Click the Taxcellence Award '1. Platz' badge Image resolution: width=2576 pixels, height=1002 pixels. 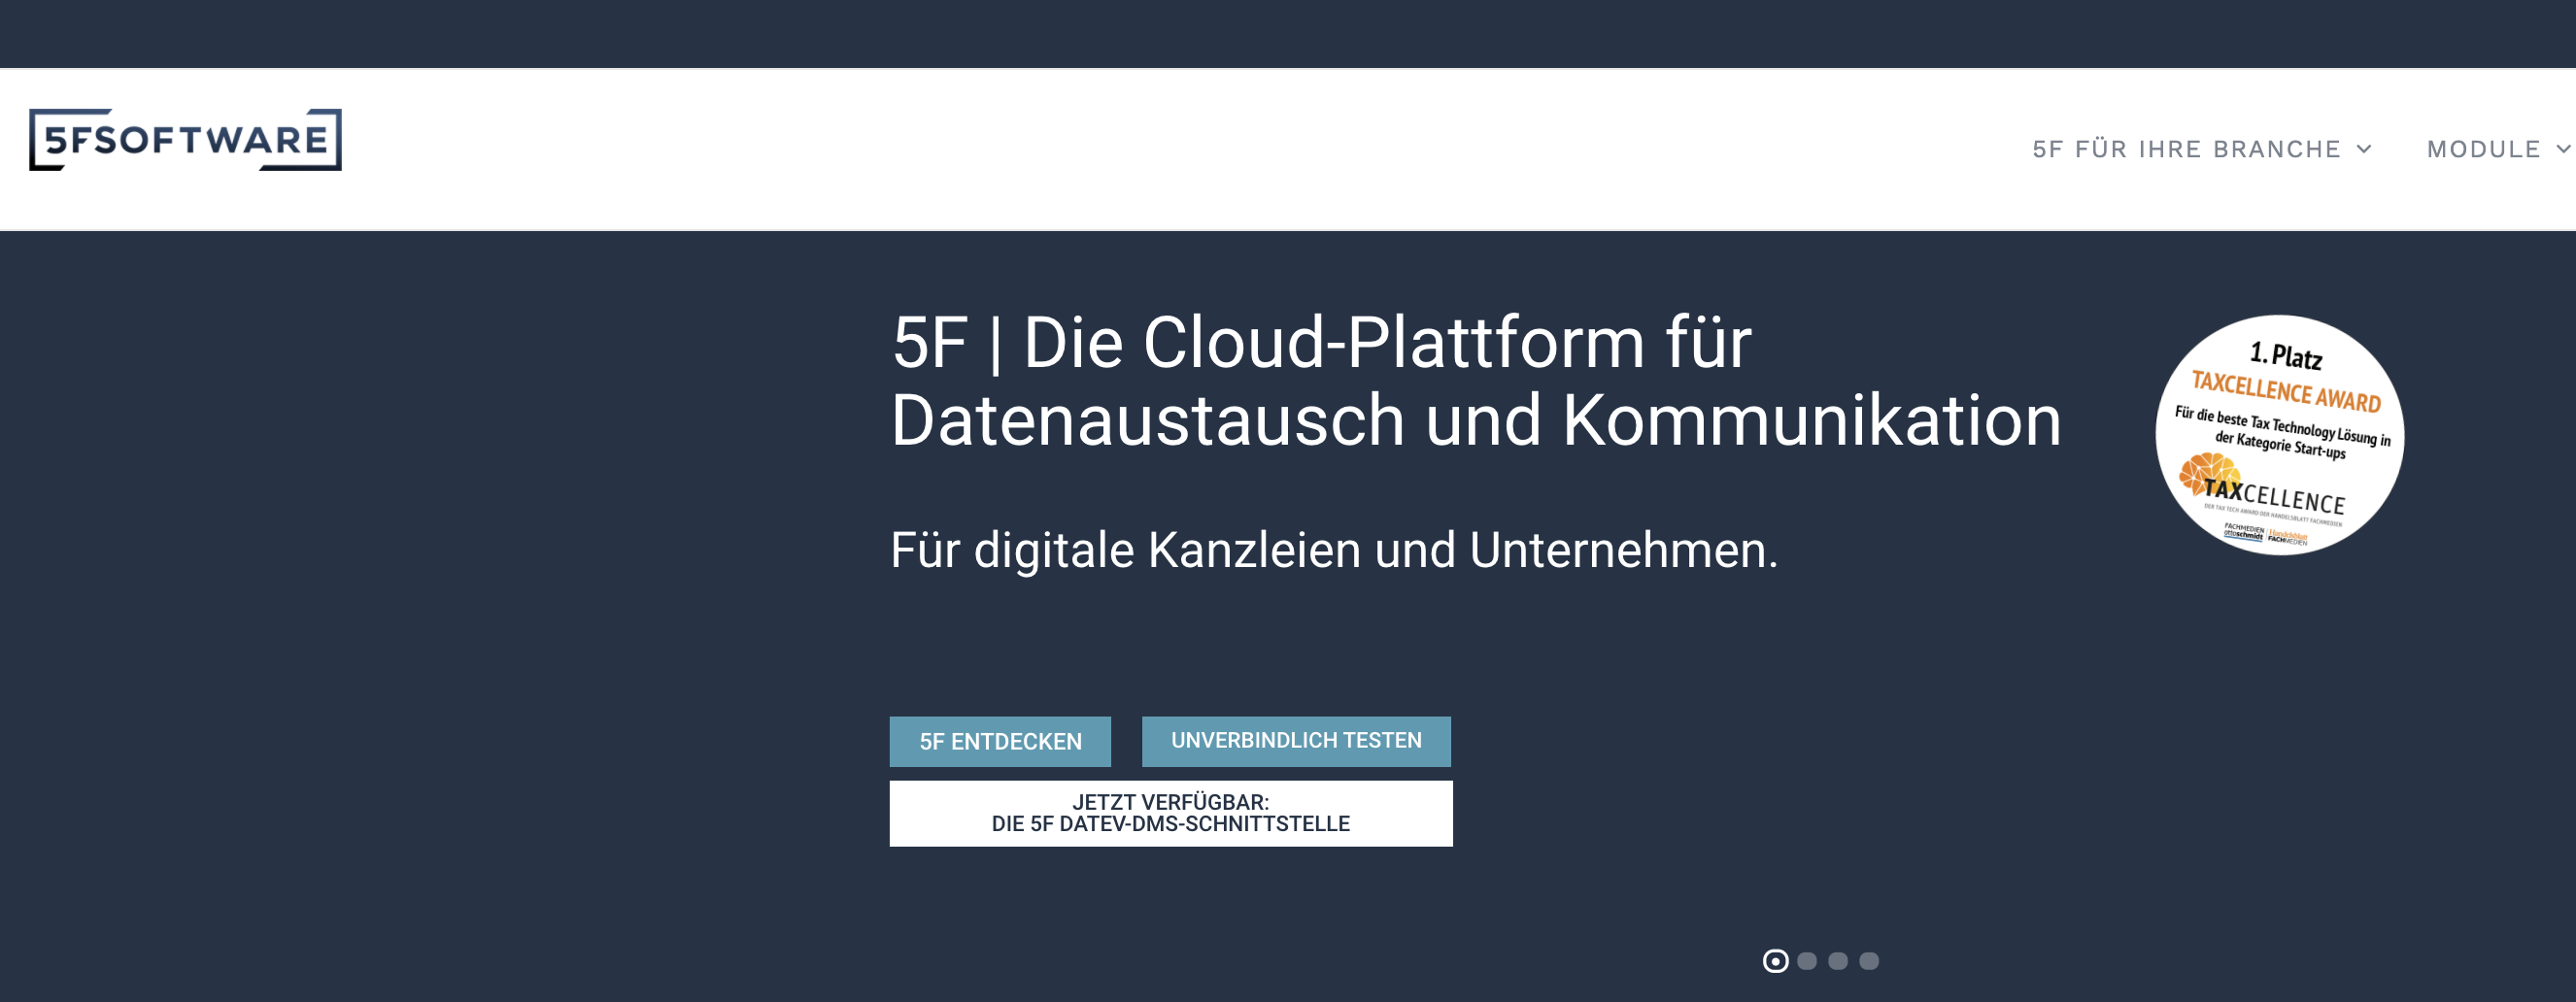coord(2279,435)
